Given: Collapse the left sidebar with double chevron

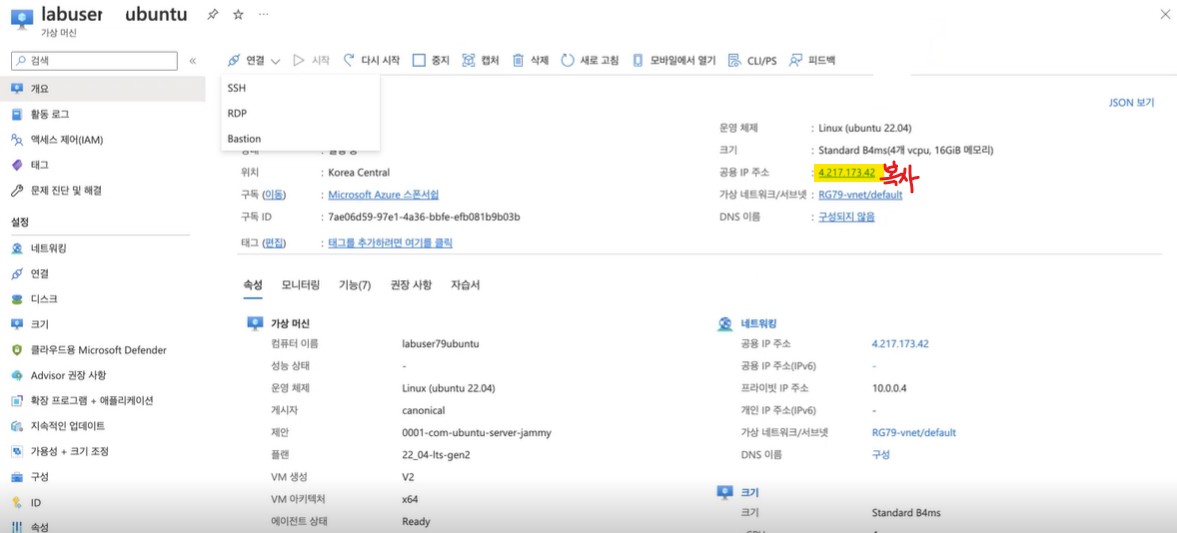Looking at the screenshot, I should coord(192,61).
